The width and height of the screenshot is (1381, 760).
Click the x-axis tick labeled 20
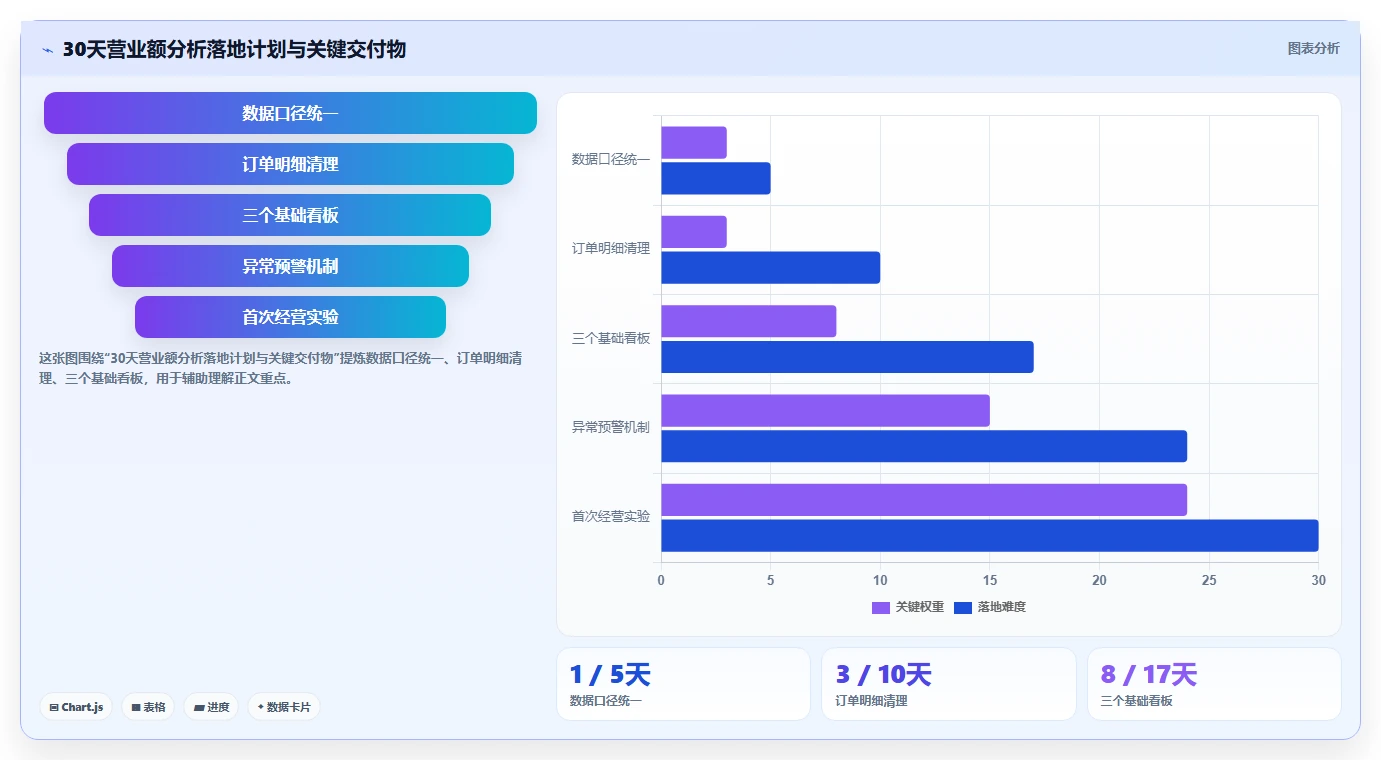[x=1099, y=580]
